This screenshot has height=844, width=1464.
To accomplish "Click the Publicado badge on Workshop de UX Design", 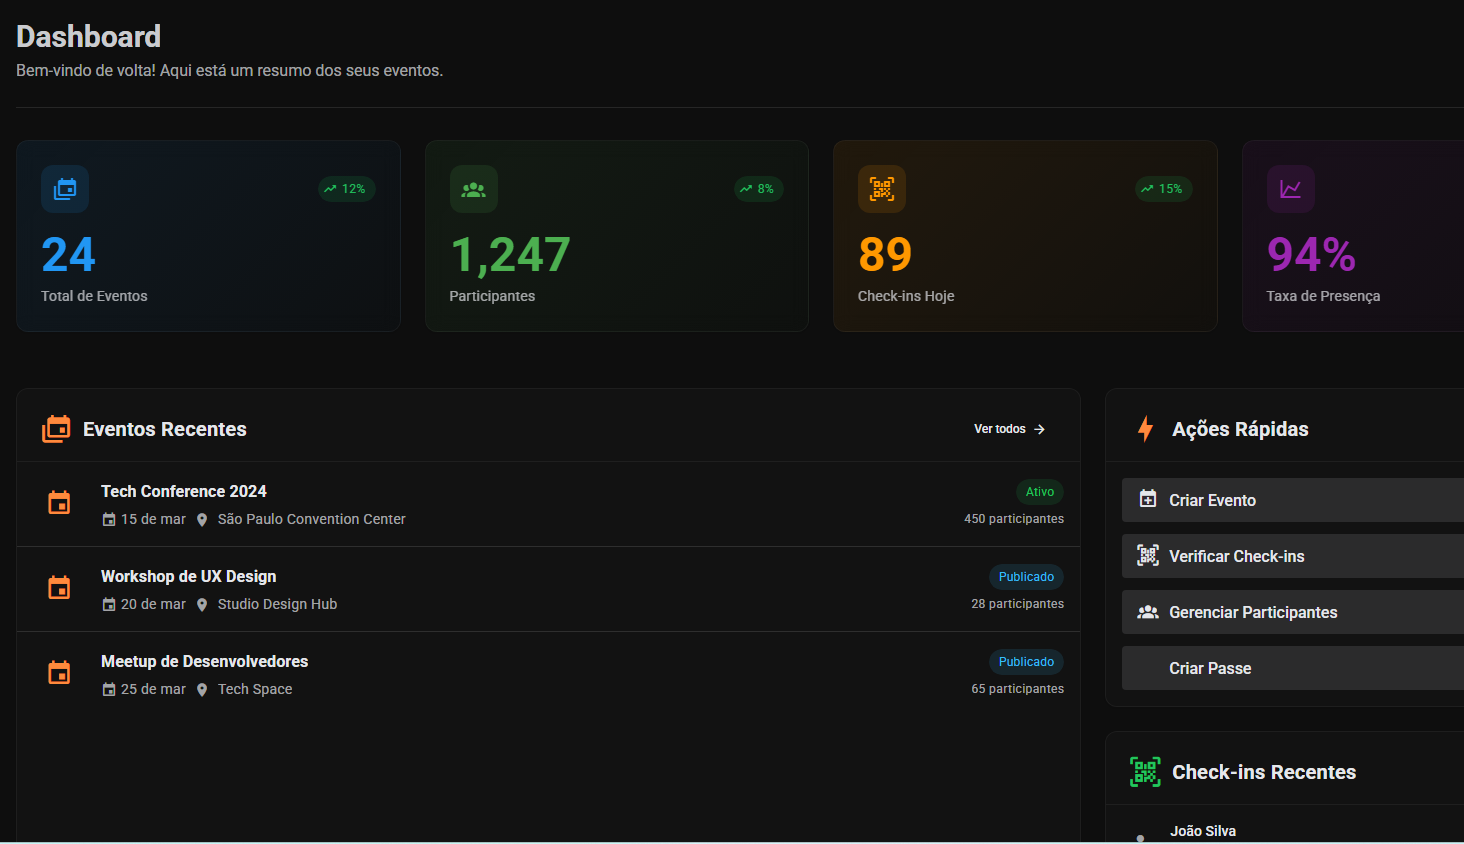I will [1026, 577].
